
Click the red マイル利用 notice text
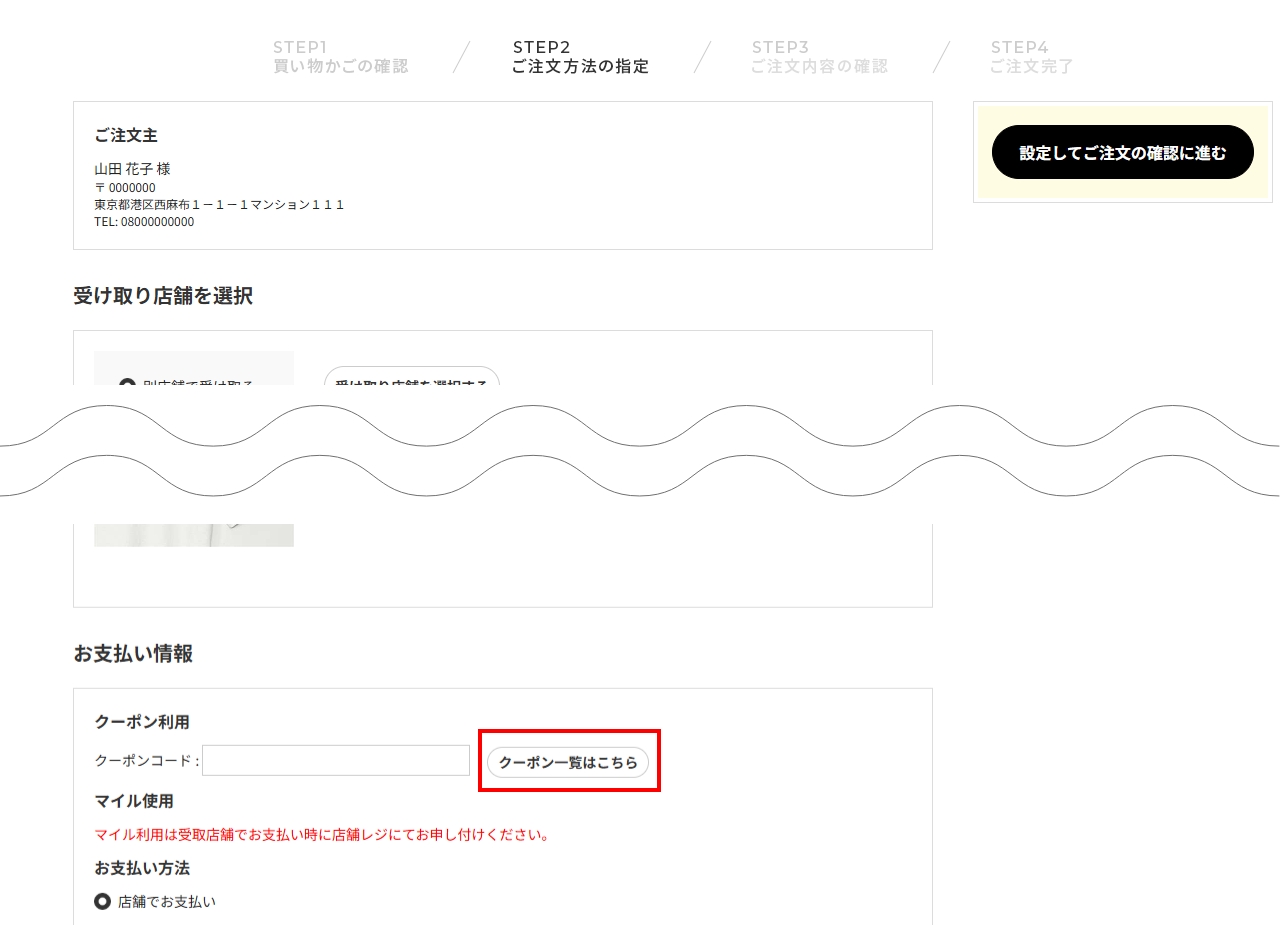click(x=321, y=834)
